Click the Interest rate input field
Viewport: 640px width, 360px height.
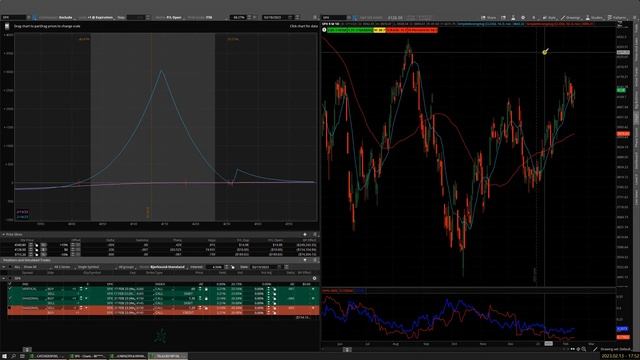click(215, 267)
